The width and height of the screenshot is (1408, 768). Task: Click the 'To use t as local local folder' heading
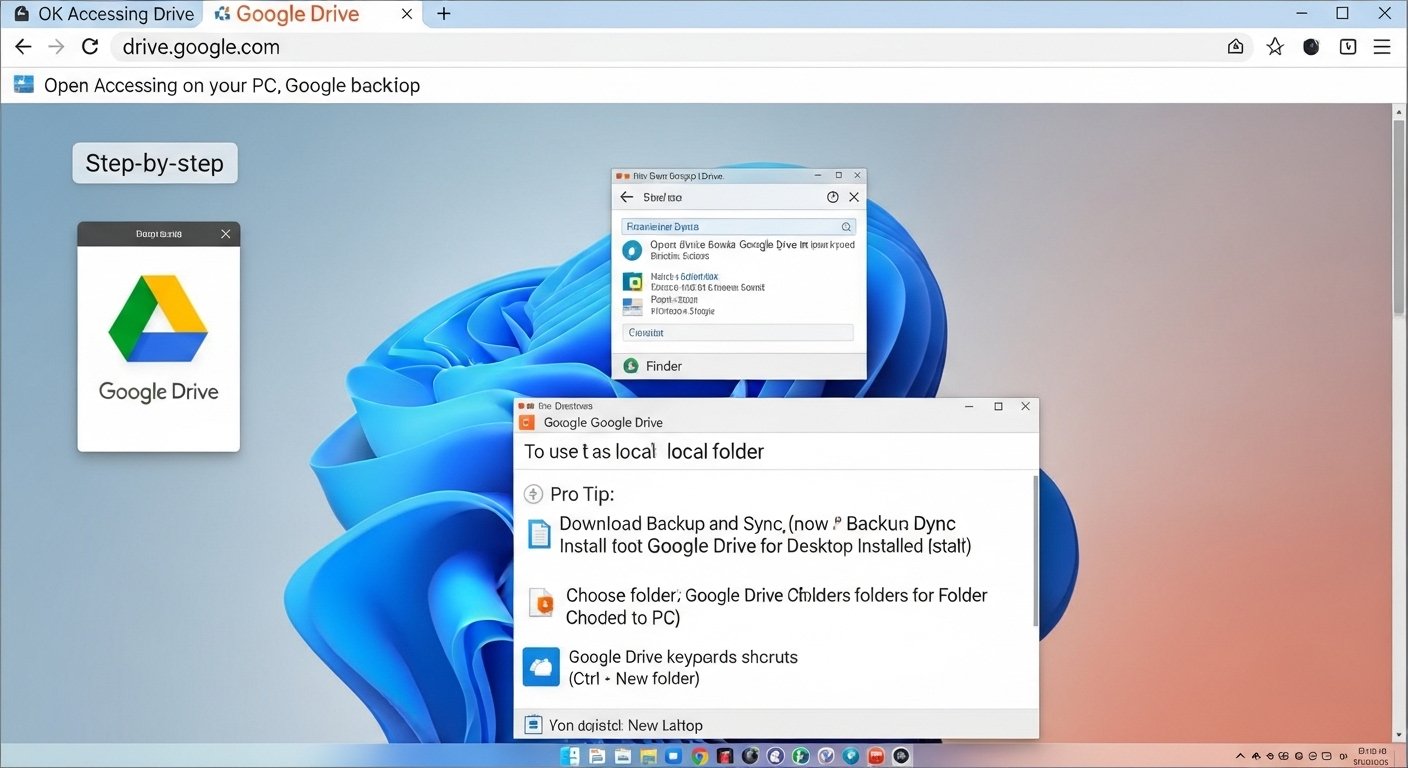click(x=644, y=452)
